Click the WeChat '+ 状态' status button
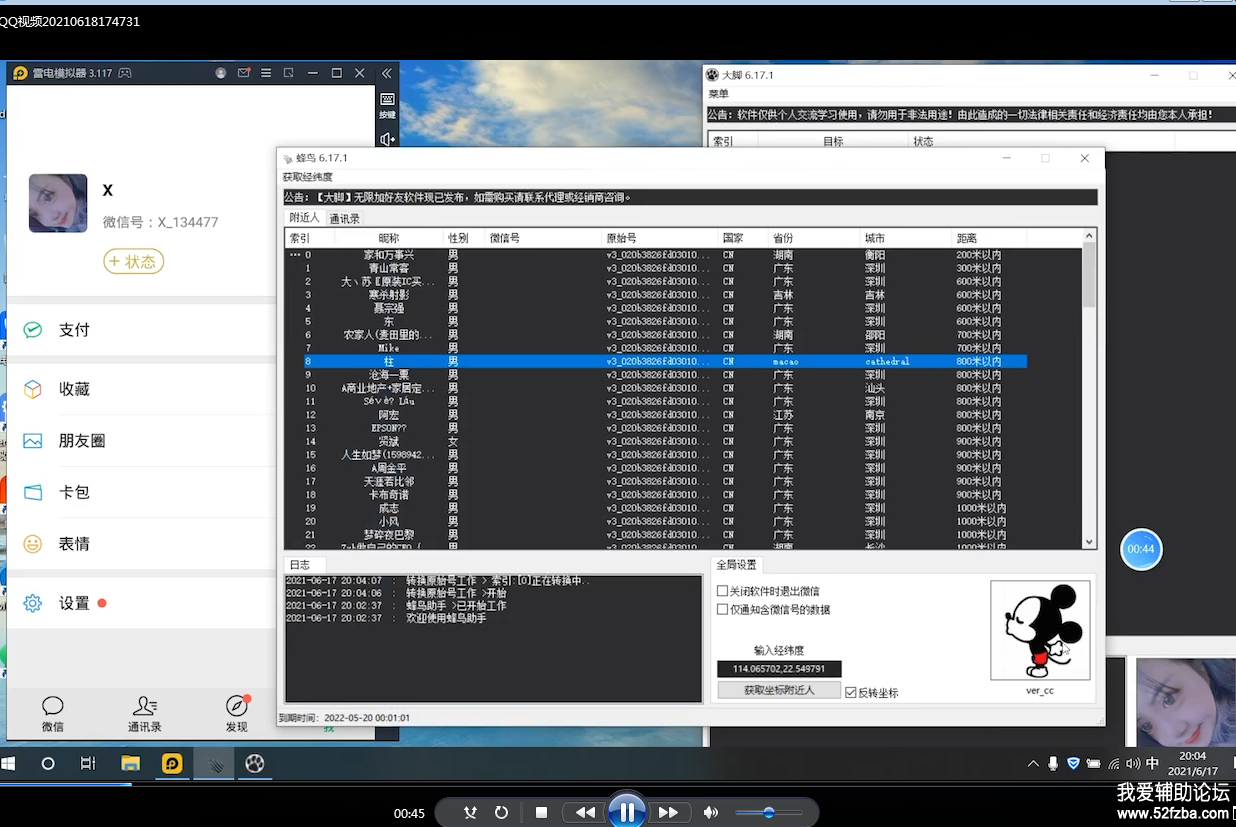Image resolution: width=1236 pixels, height=827 pixels. [x=134, y=262]
